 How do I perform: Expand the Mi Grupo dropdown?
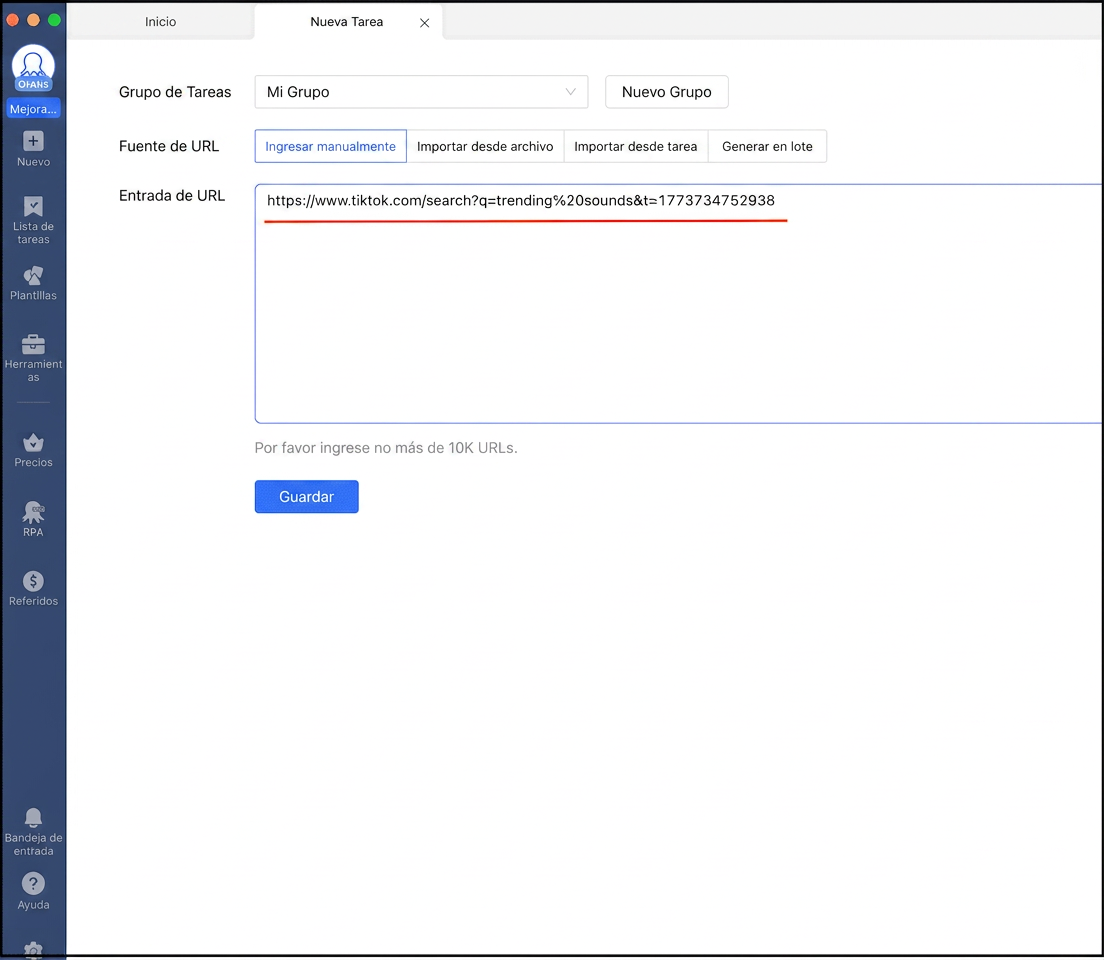421,92
